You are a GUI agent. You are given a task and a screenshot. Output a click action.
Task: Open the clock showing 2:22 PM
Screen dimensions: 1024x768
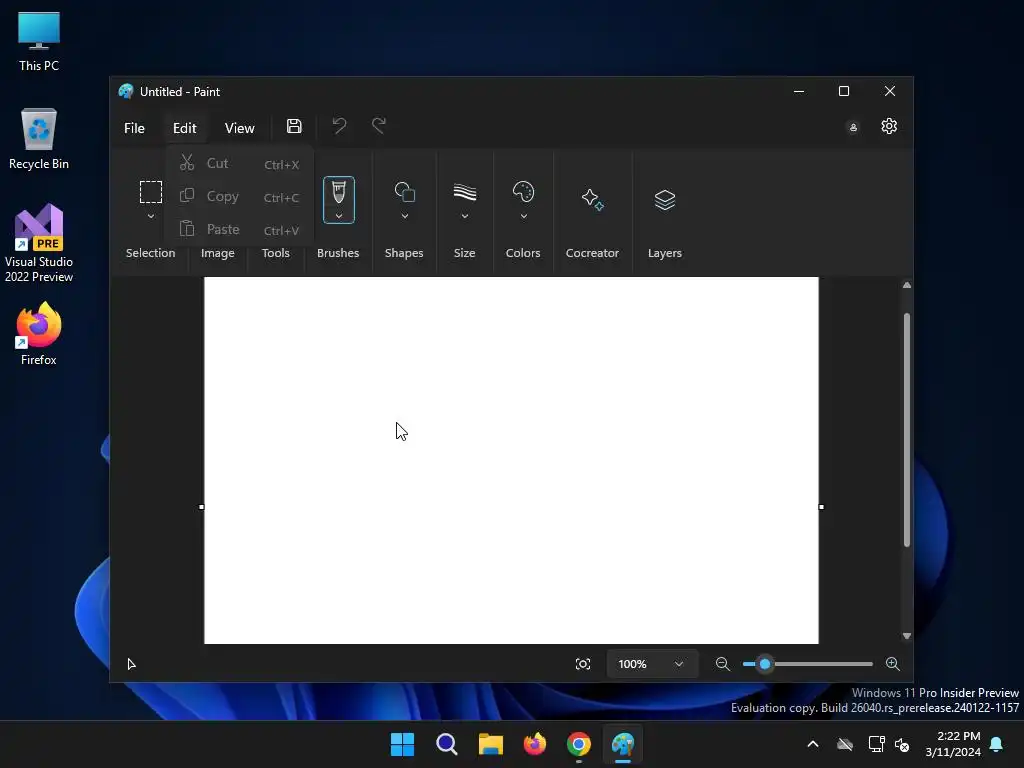[x=953, y=744]
